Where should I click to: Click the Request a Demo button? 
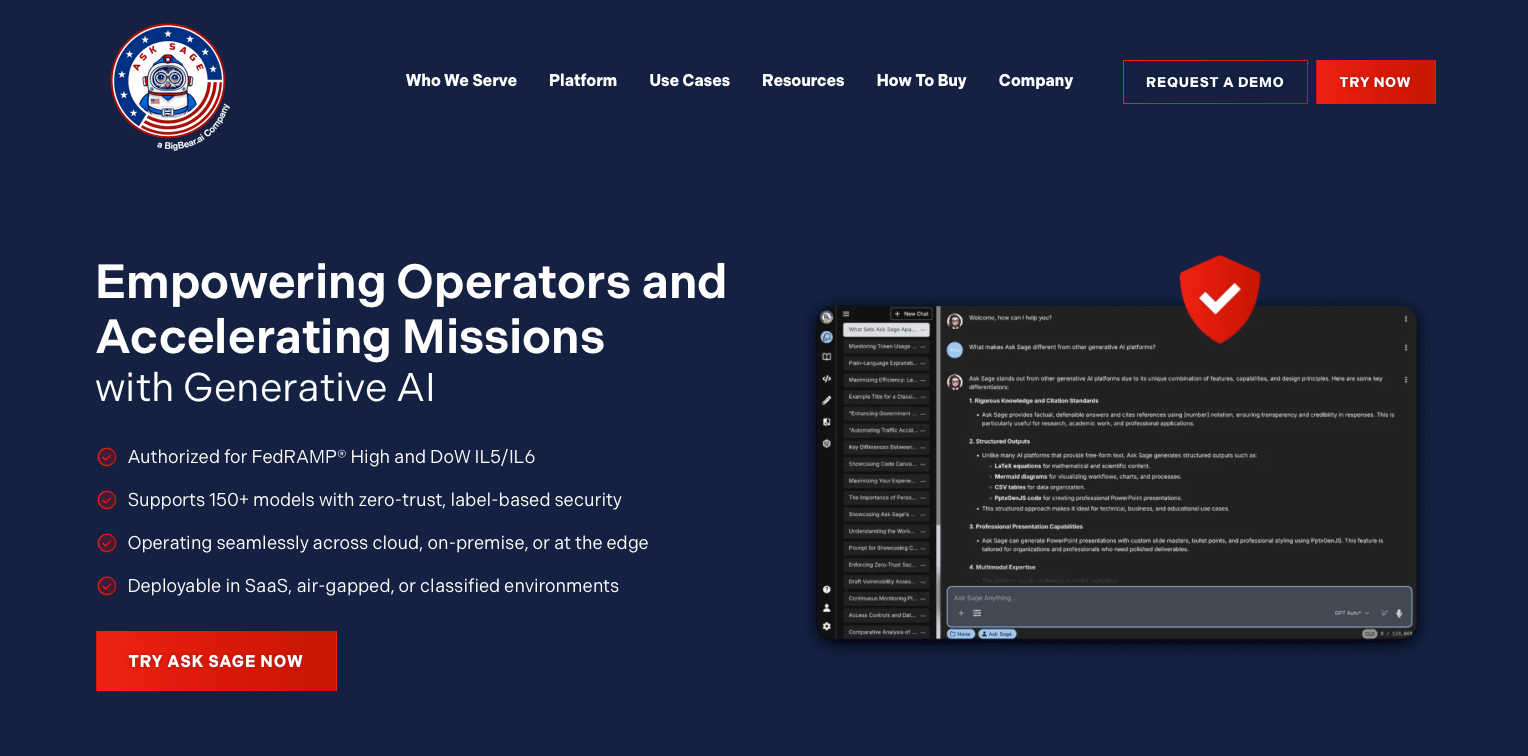(1215, 82)
